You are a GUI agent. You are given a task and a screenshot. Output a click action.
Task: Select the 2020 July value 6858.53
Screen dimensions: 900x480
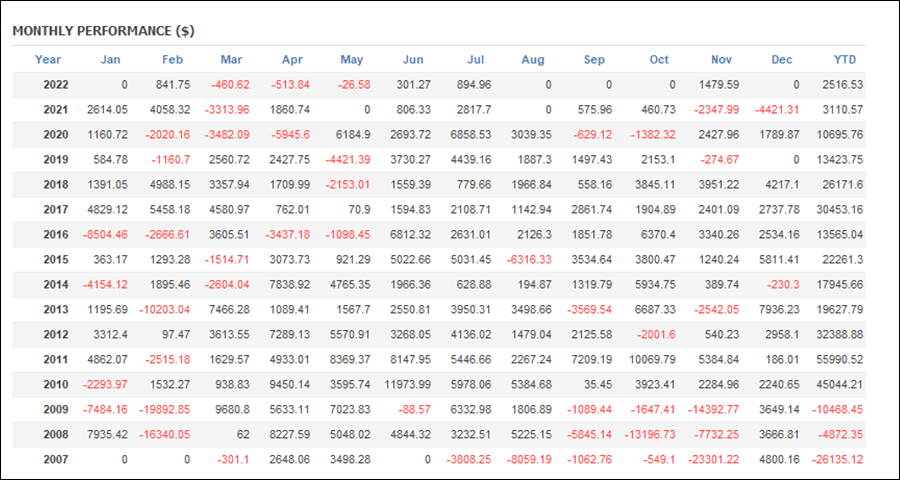[471, 135]
